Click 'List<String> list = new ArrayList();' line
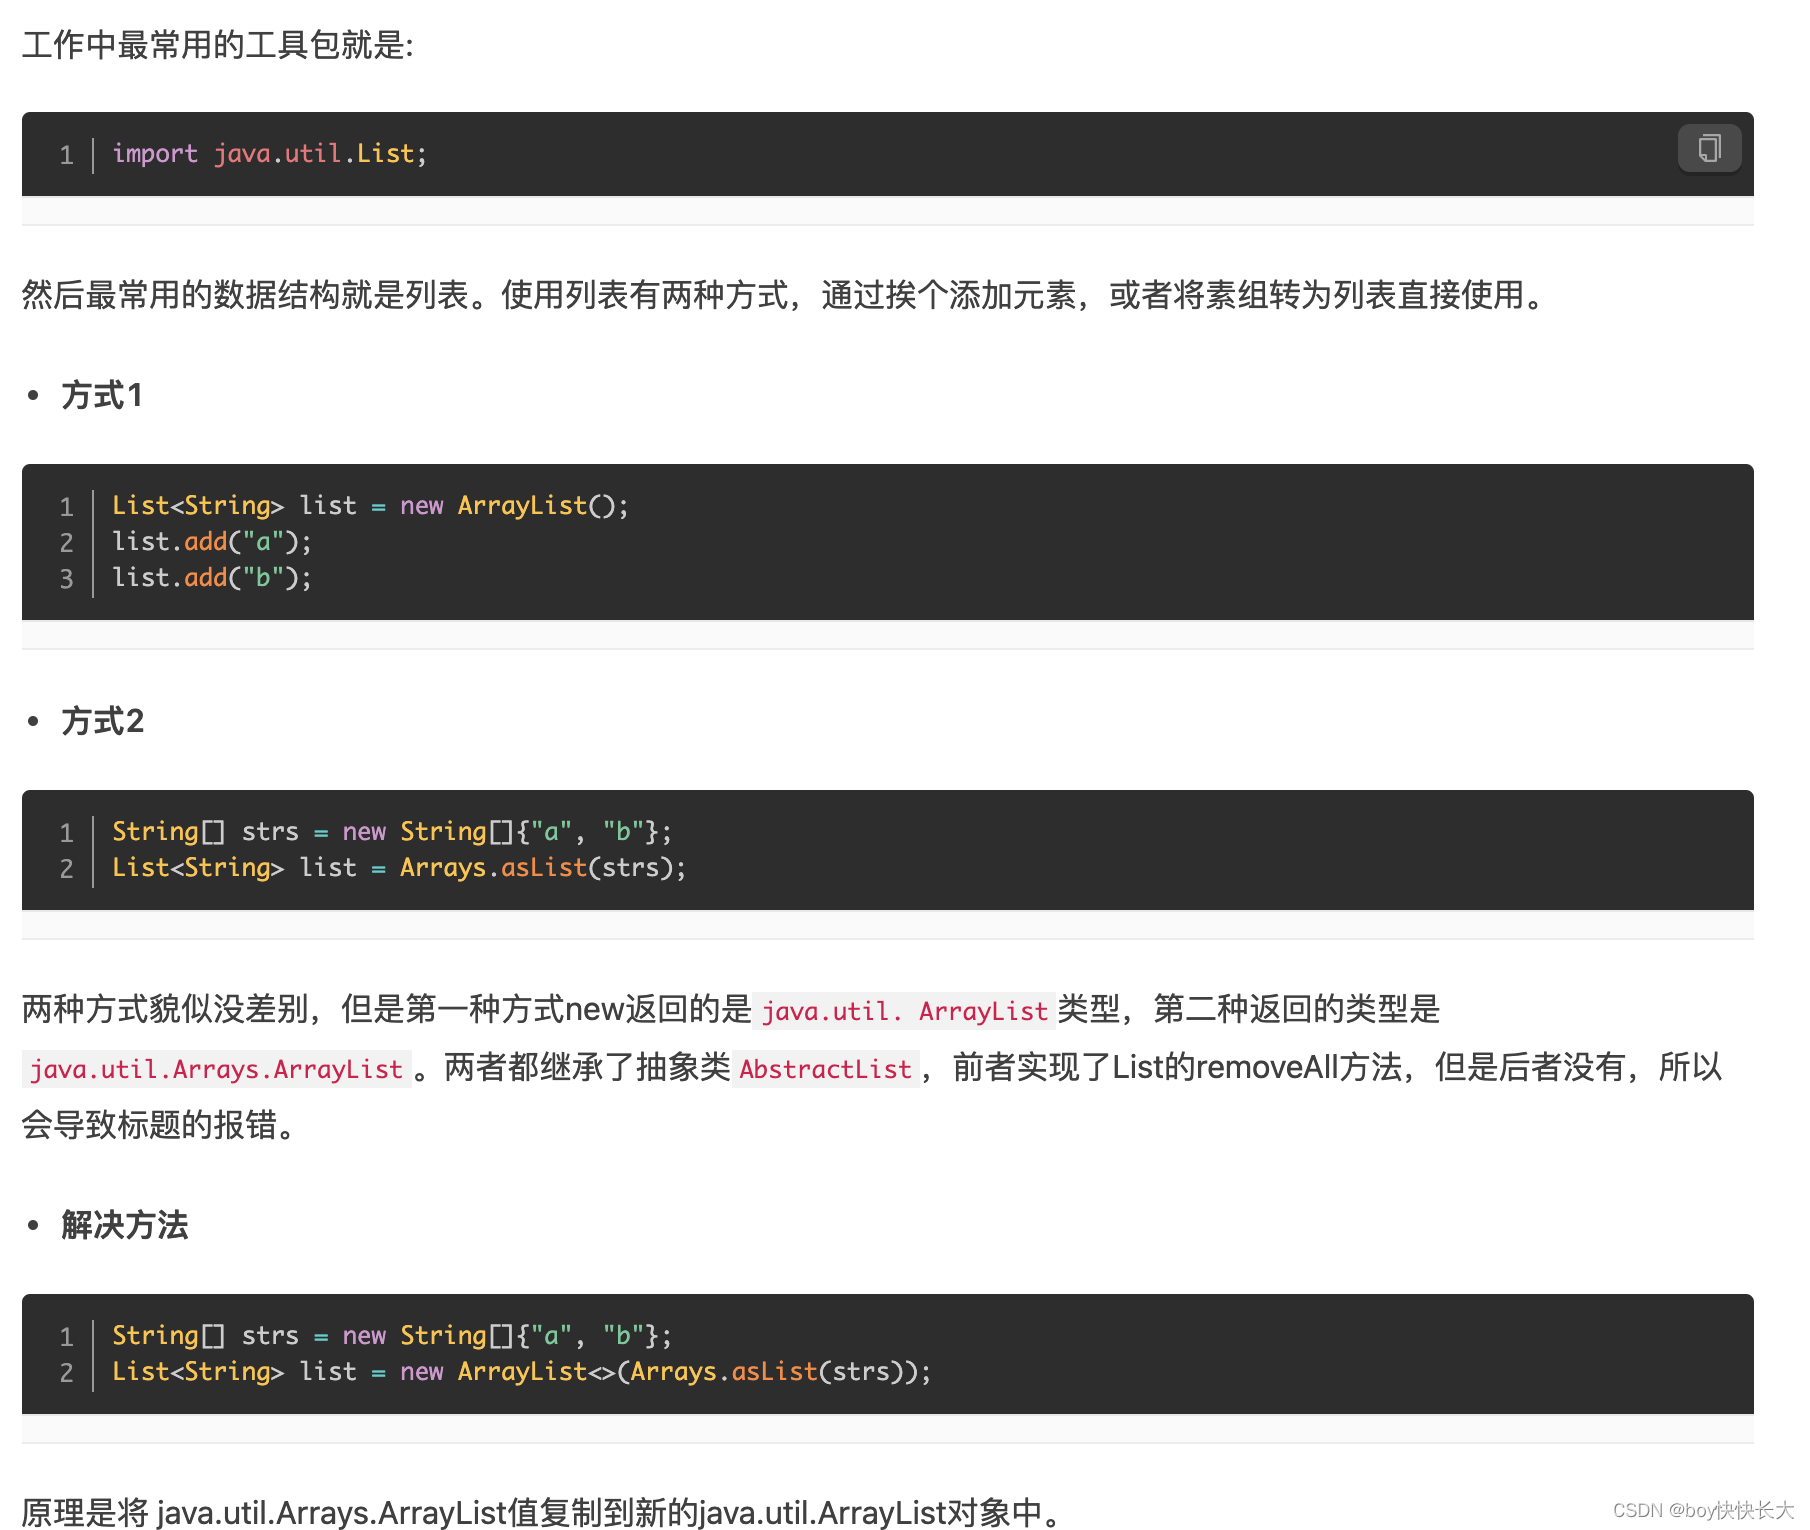Screen dimensions: 1810x1530 tap(370, 506)
